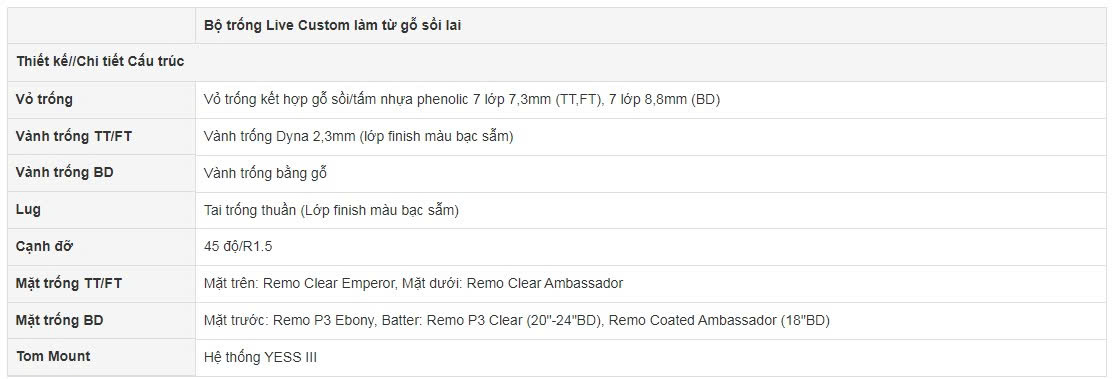Click the 'Vành trống BD' label
The width and height of the screenshot is (1117, 379).
coord(64,173)
